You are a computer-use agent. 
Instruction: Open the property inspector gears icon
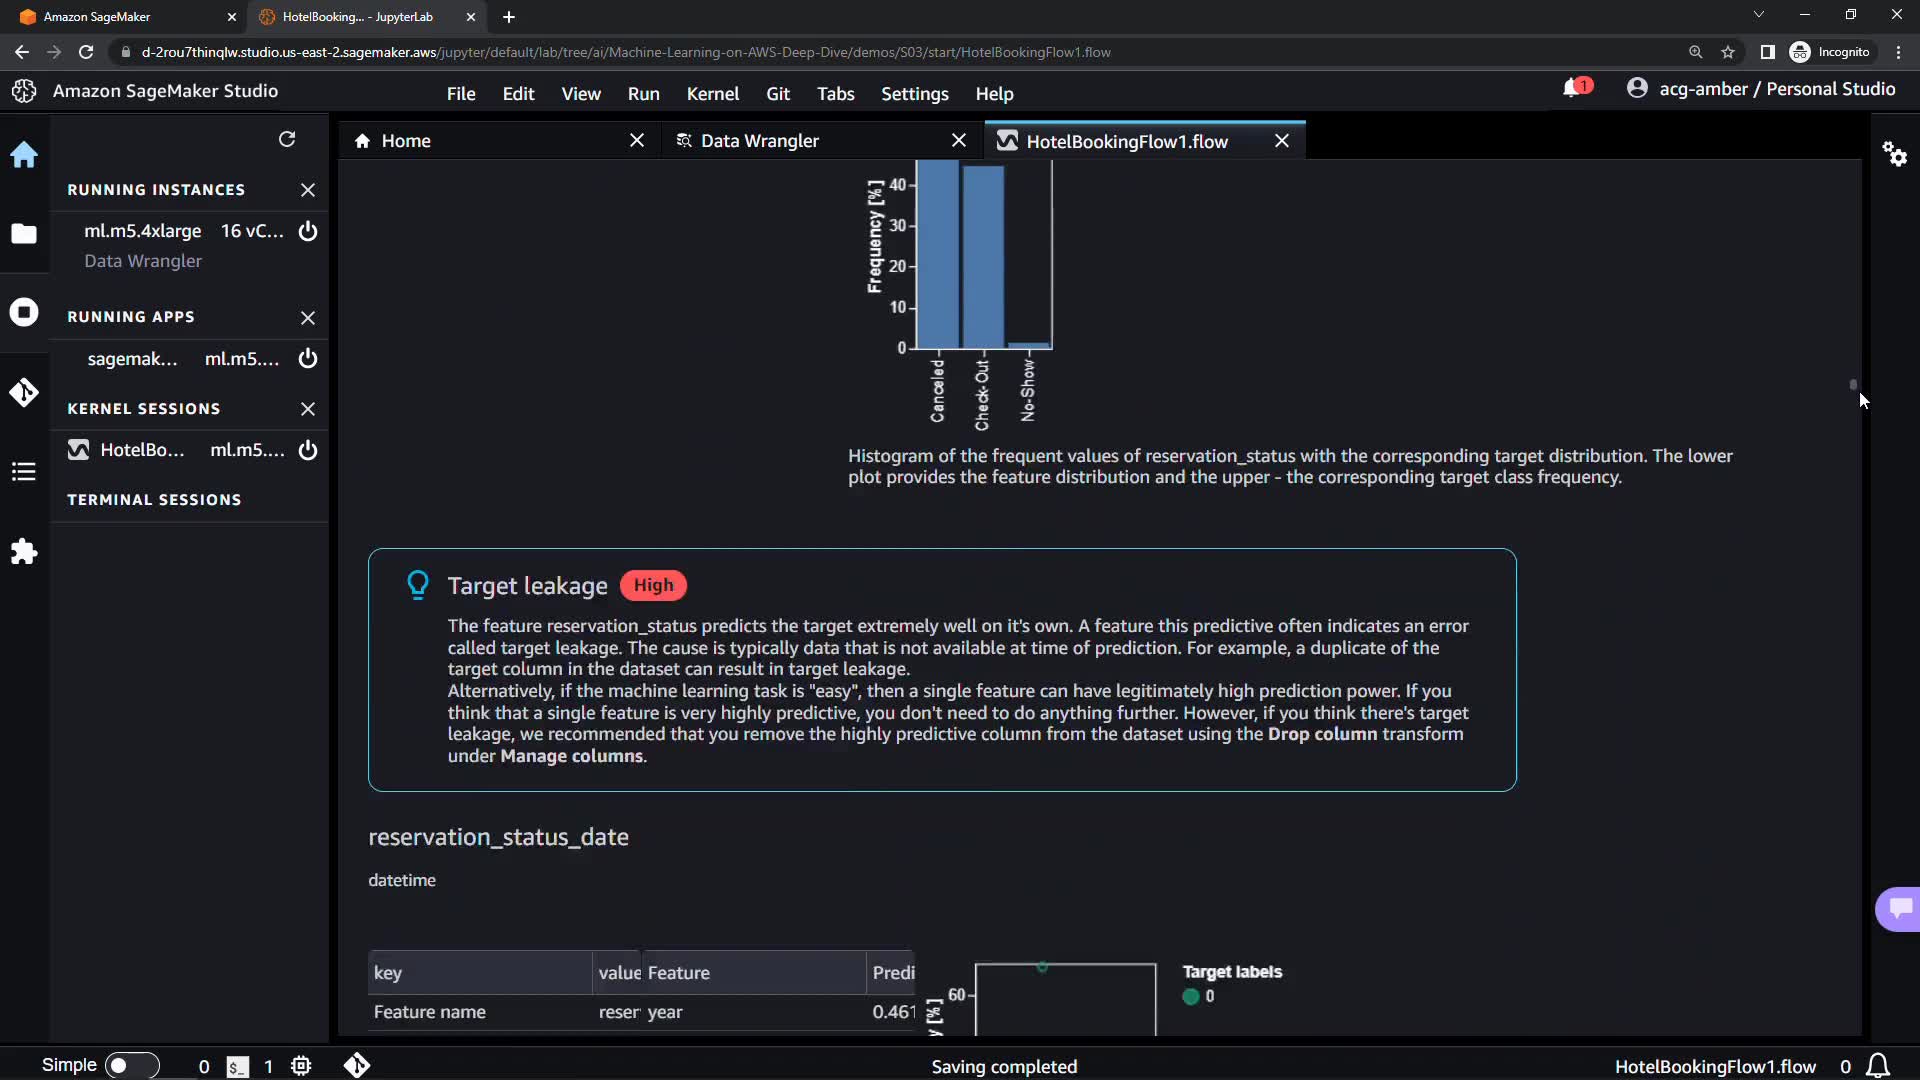(x=1894, y=154)
